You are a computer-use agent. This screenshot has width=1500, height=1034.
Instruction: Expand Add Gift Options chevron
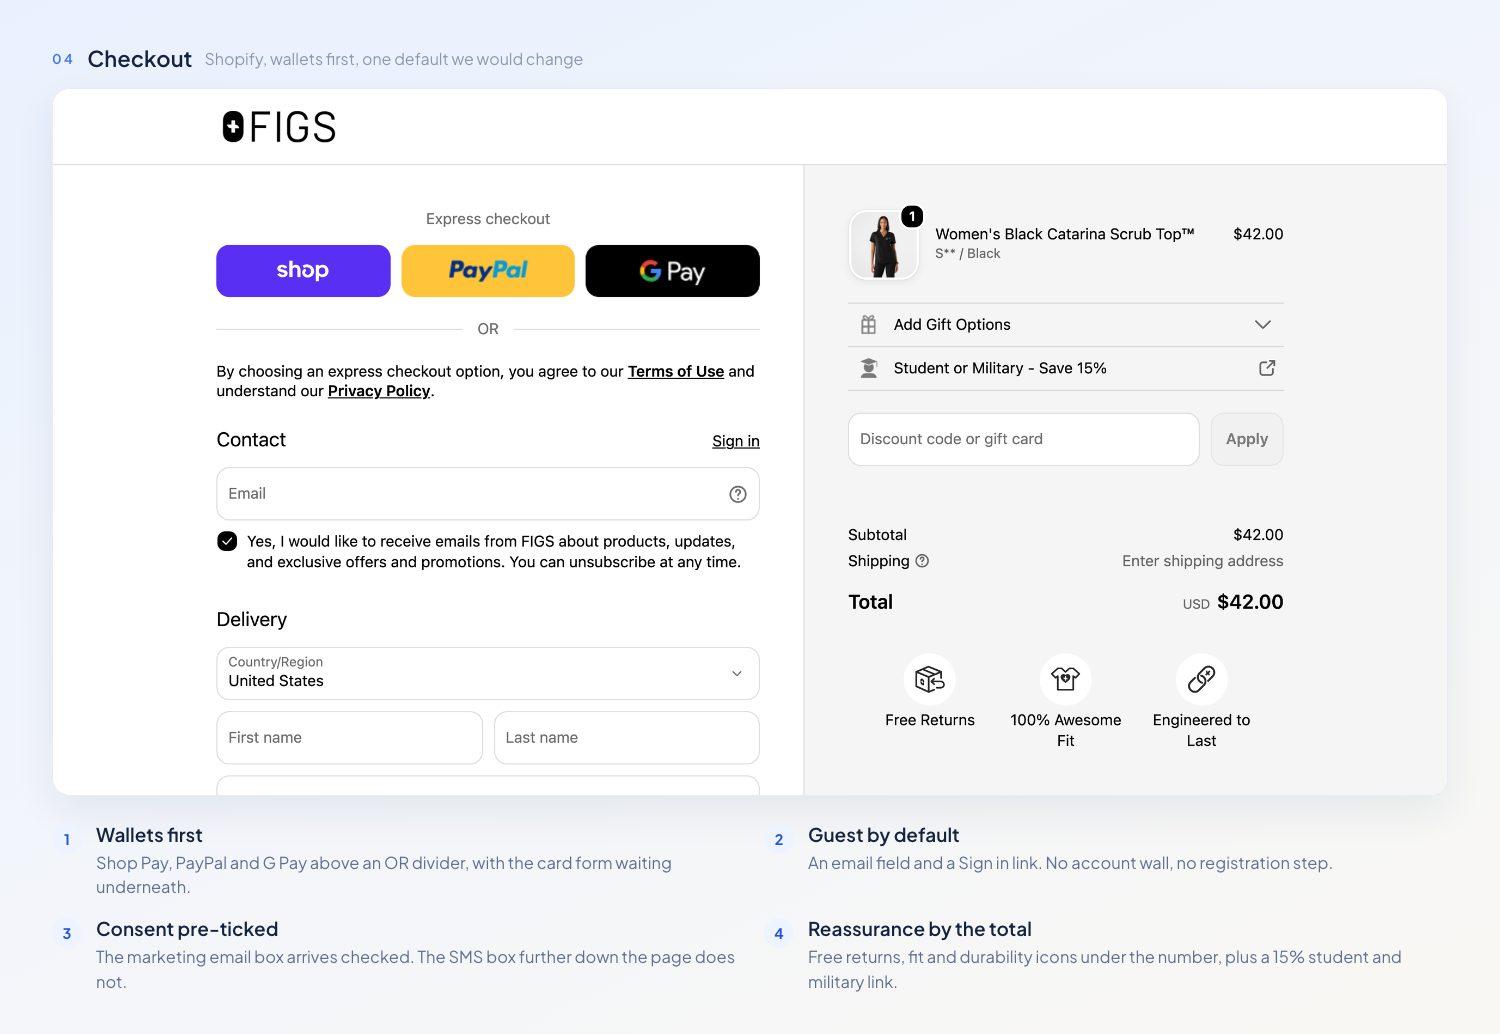pyautogui.click(x=1263, y=325)
